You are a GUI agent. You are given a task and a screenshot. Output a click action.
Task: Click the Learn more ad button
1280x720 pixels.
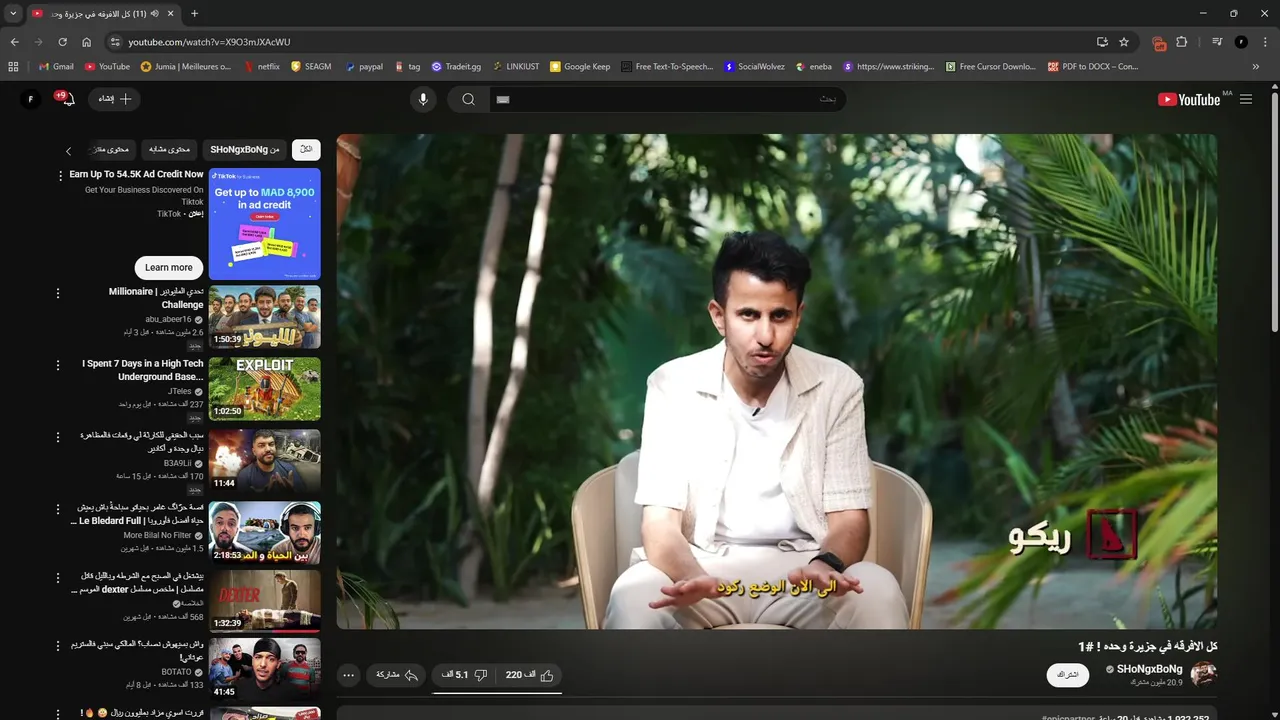click(x=168, y=267)
